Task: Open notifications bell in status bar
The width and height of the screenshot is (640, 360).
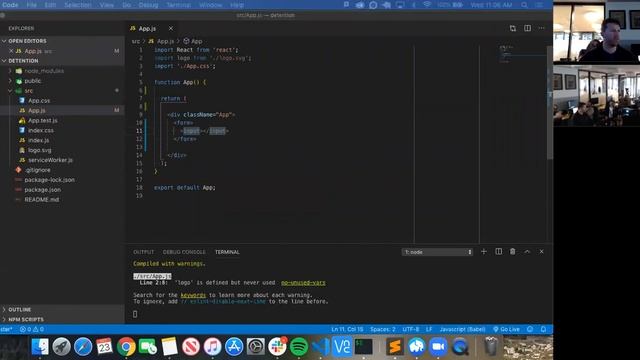Action: click(x=543, y=329)
